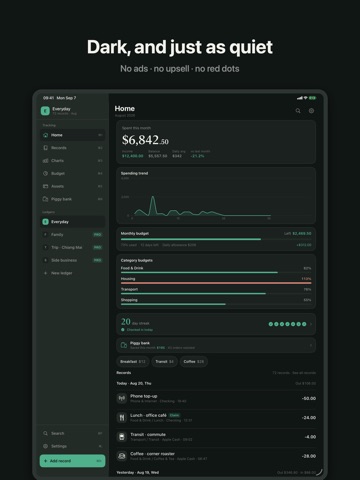
Task: Click the Transport budget bar
Action: tap(216, 294)
